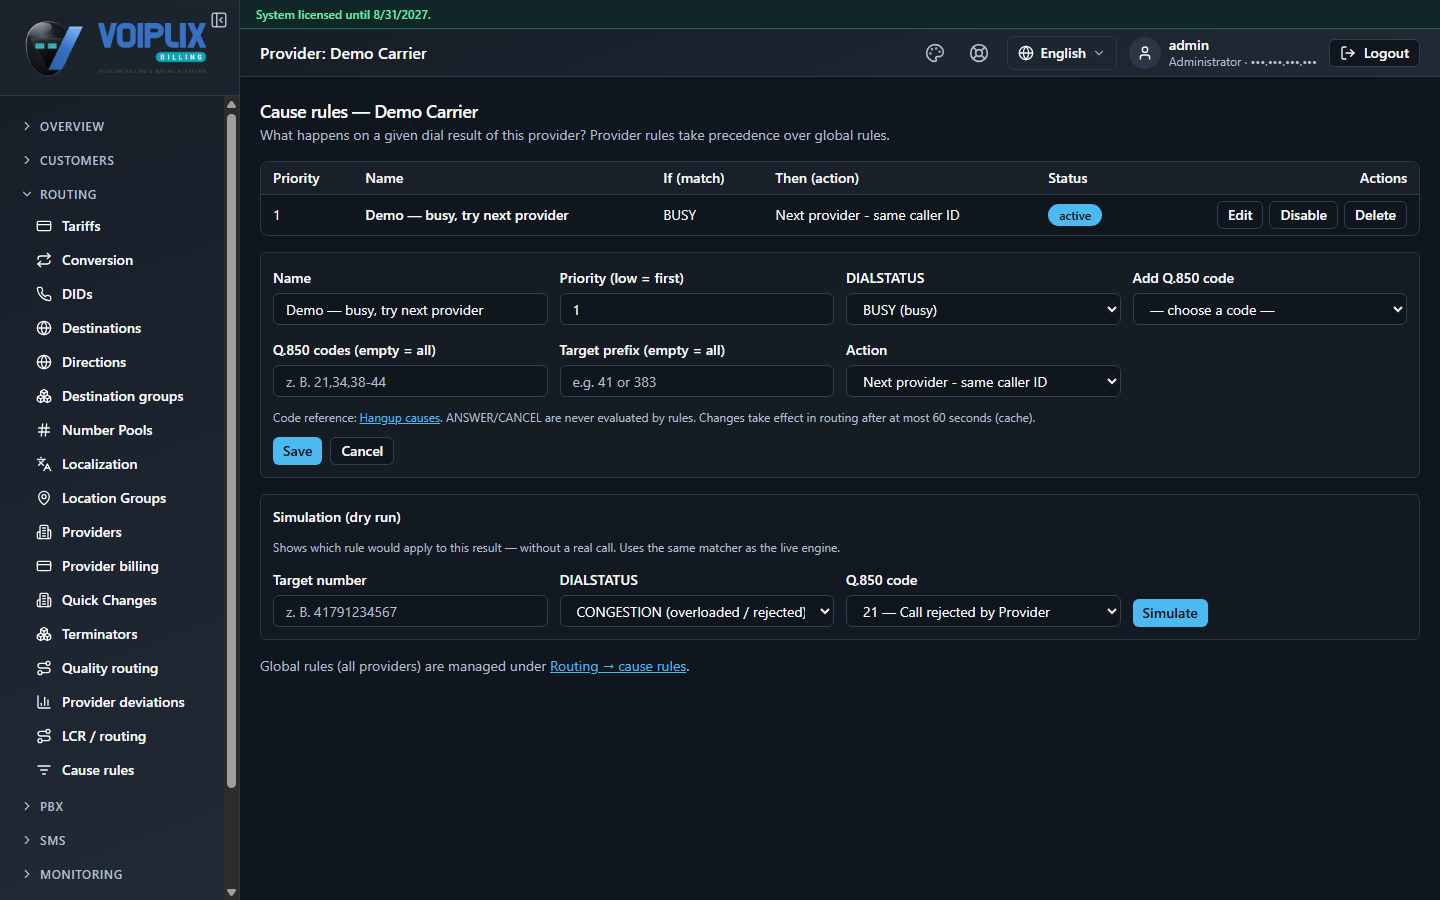Open the Action dropdown
The image size is (1440, 900).
(x=983, y=382)
